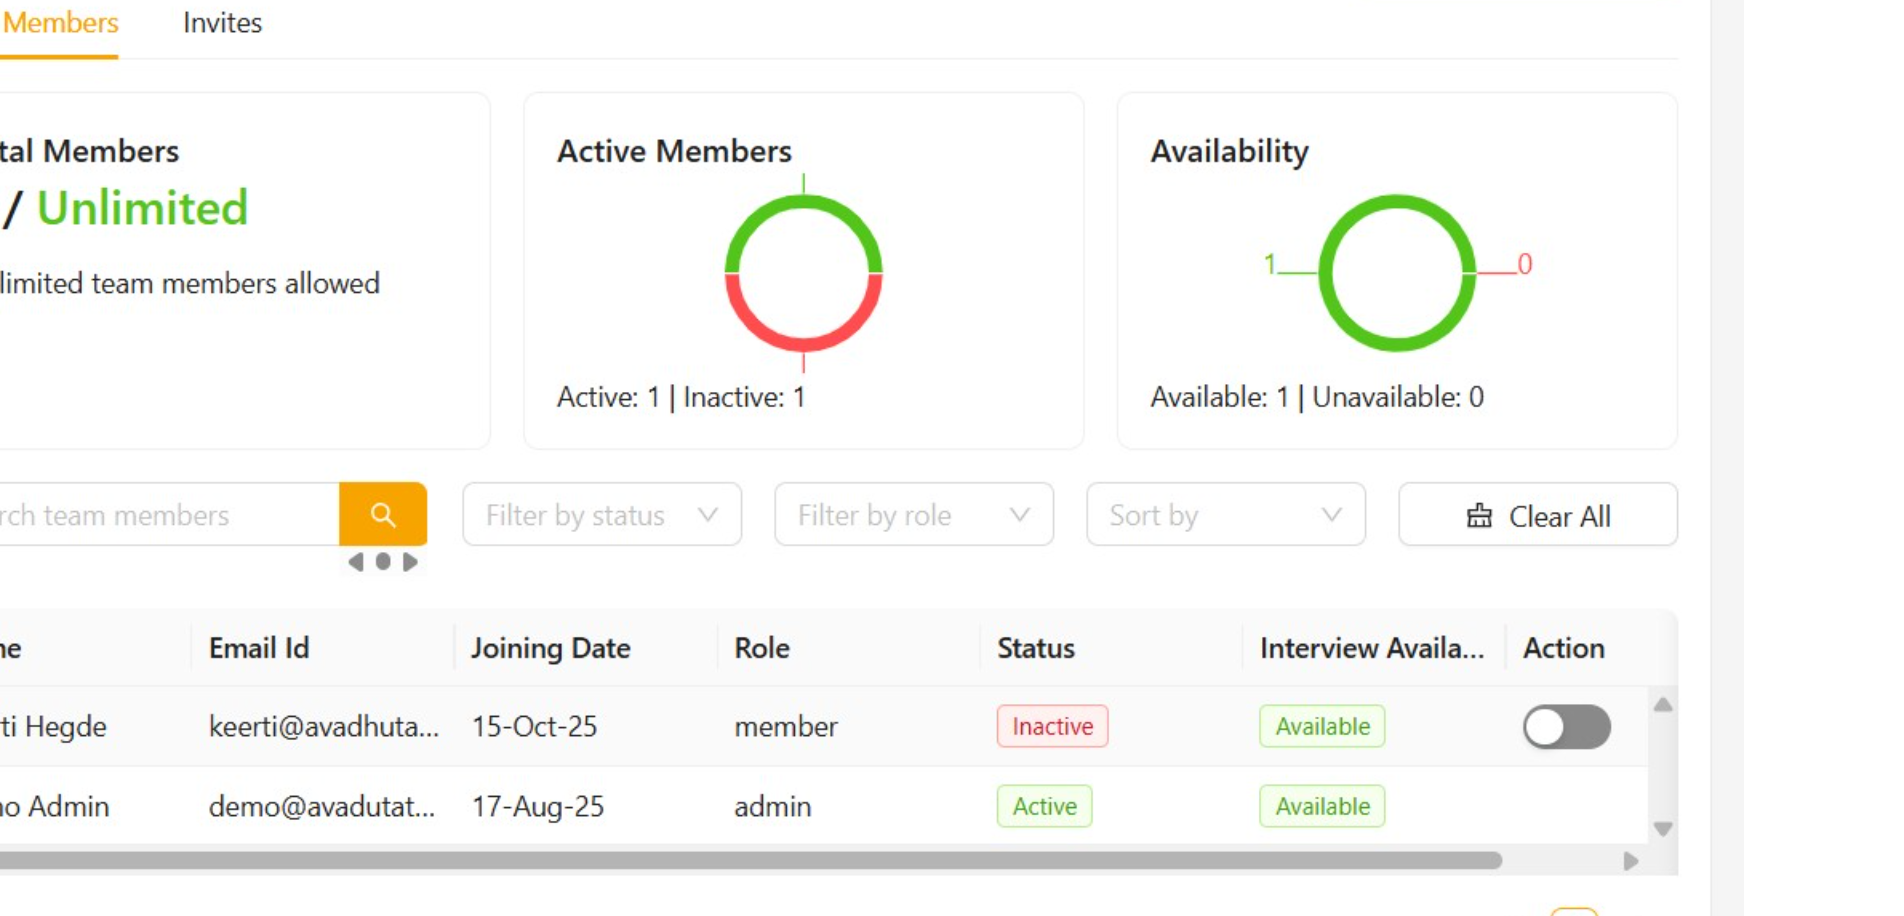Switch to the Invites tab
The width and height of the screenshot is (1904, 916).
point(222,23)
